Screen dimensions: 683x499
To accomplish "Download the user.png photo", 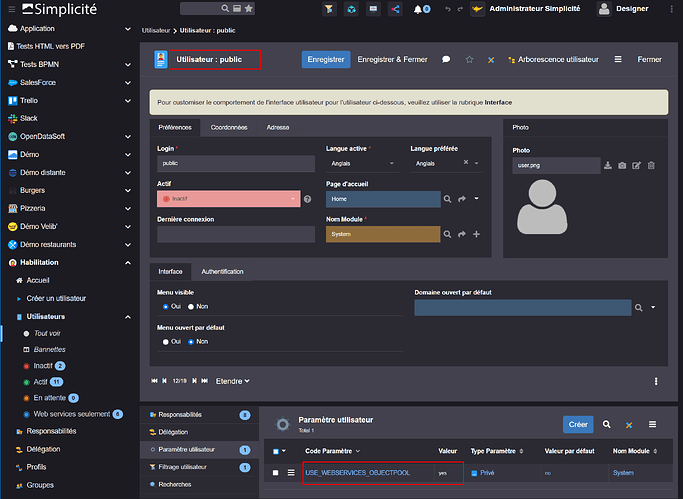I will click(608, 165).
